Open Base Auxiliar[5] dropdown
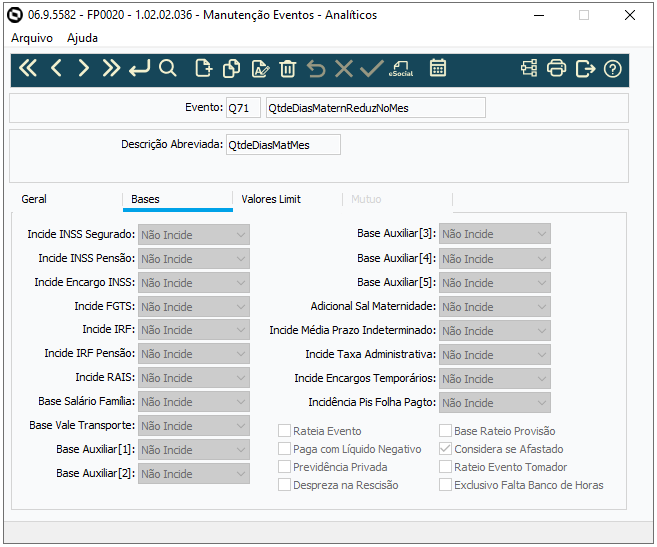 (x=495, y=283)
